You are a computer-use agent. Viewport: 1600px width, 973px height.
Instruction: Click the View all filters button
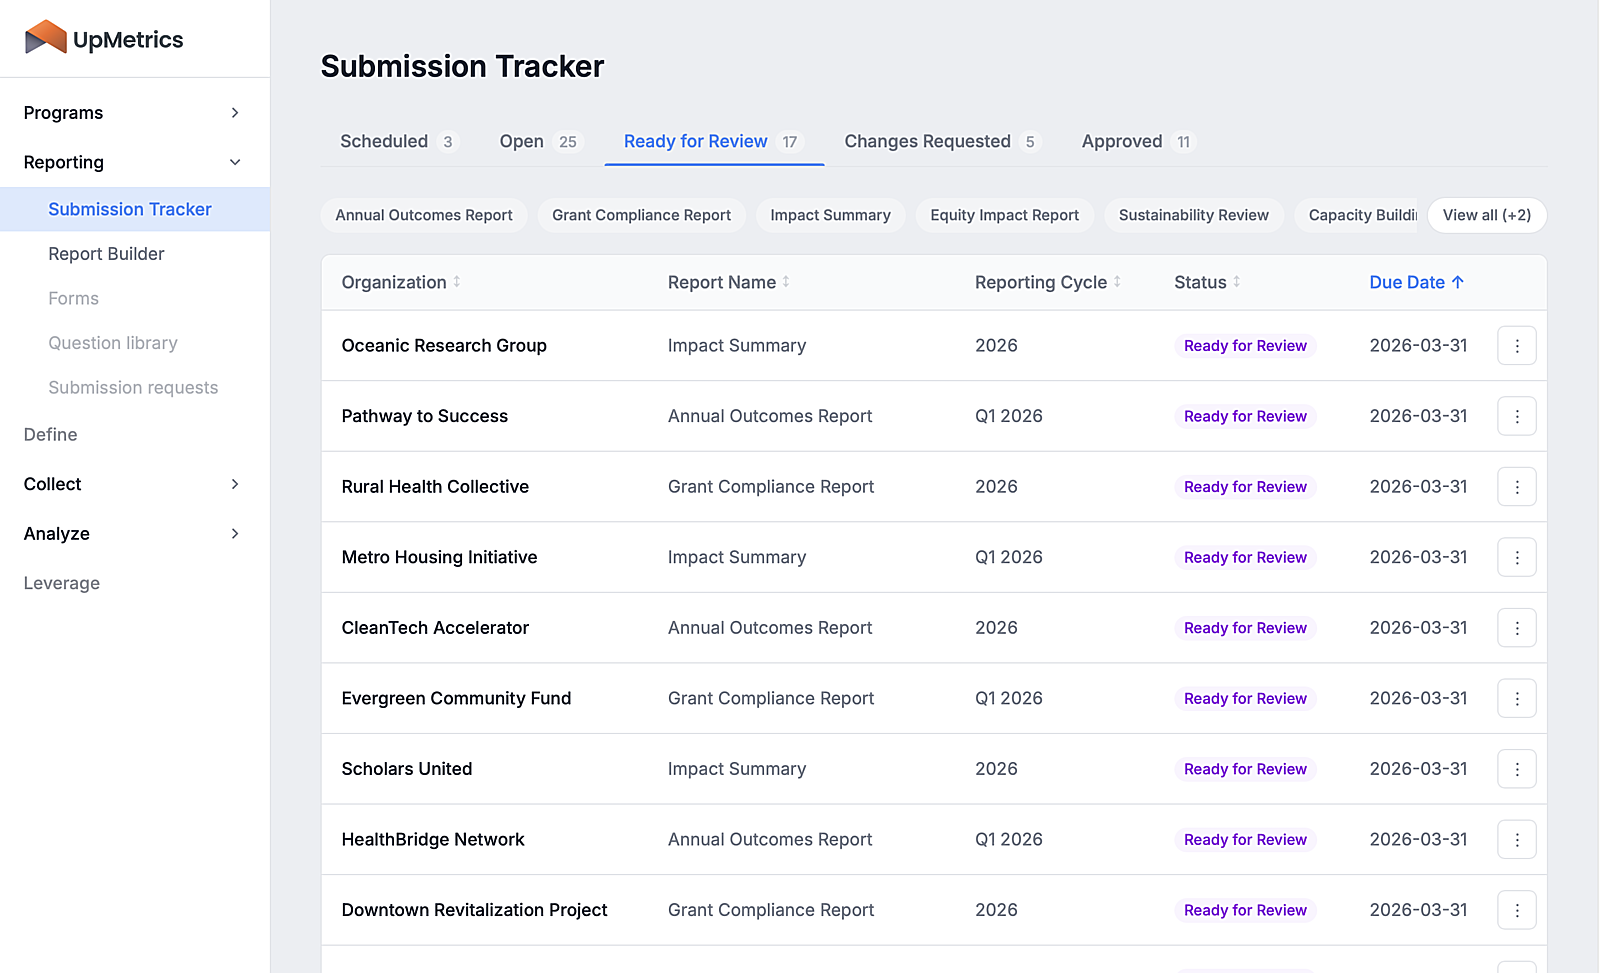(1487, 215)
